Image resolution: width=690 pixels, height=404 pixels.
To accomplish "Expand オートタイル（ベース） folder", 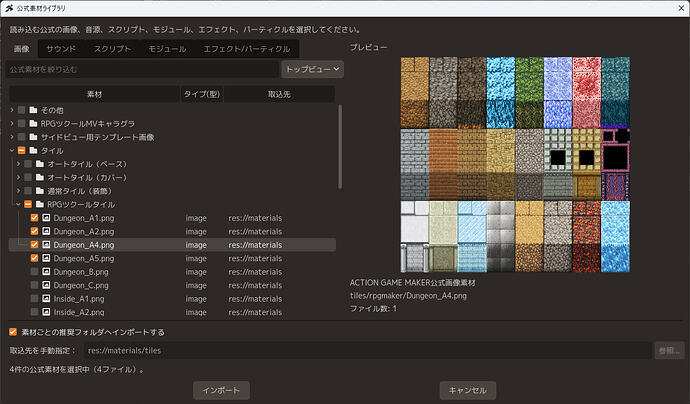I will 18,164.
